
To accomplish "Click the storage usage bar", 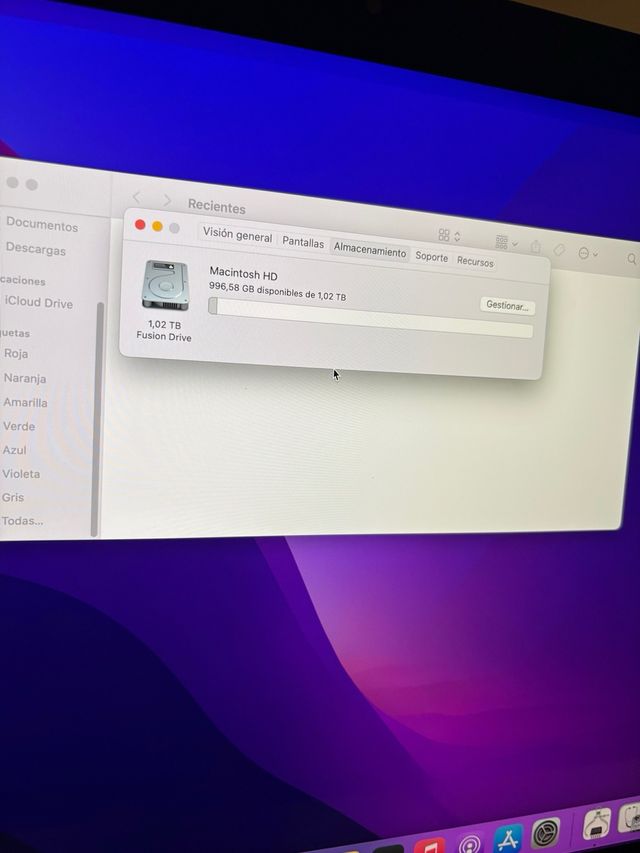I will [x=370, y=318].
